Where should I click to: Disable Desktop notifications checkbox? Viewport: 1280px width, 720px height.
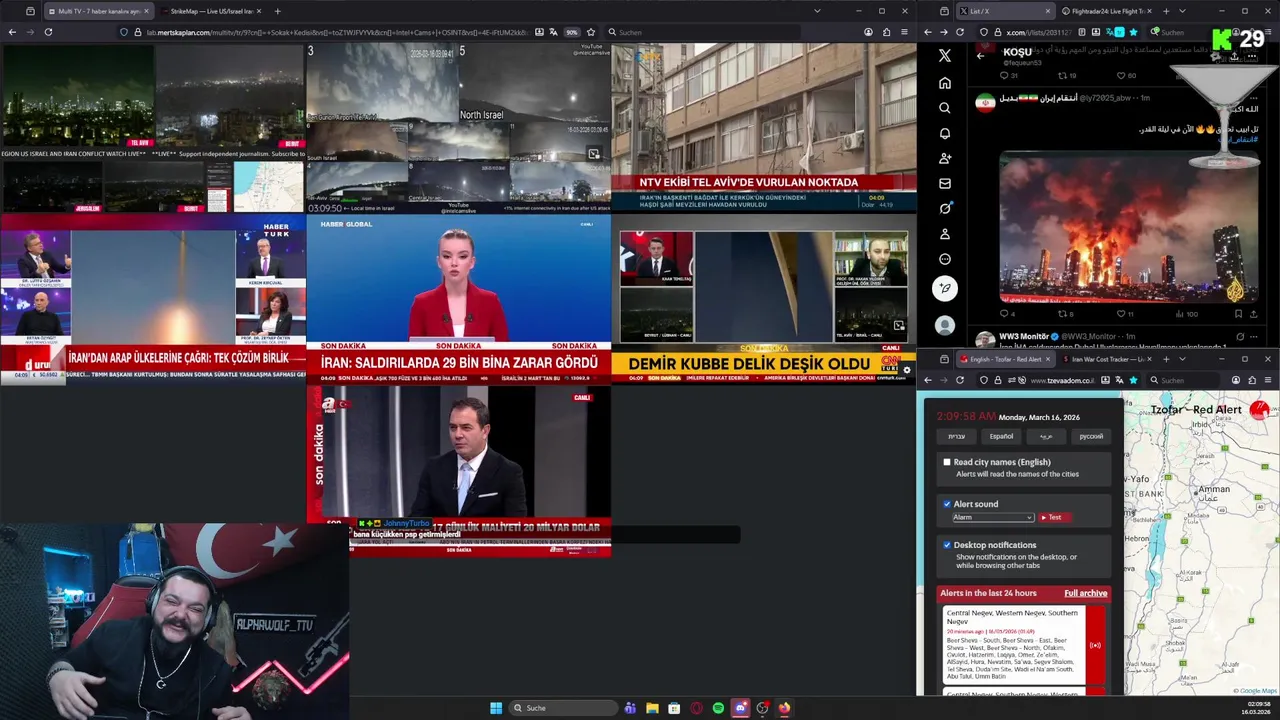[x=947, y=545]
